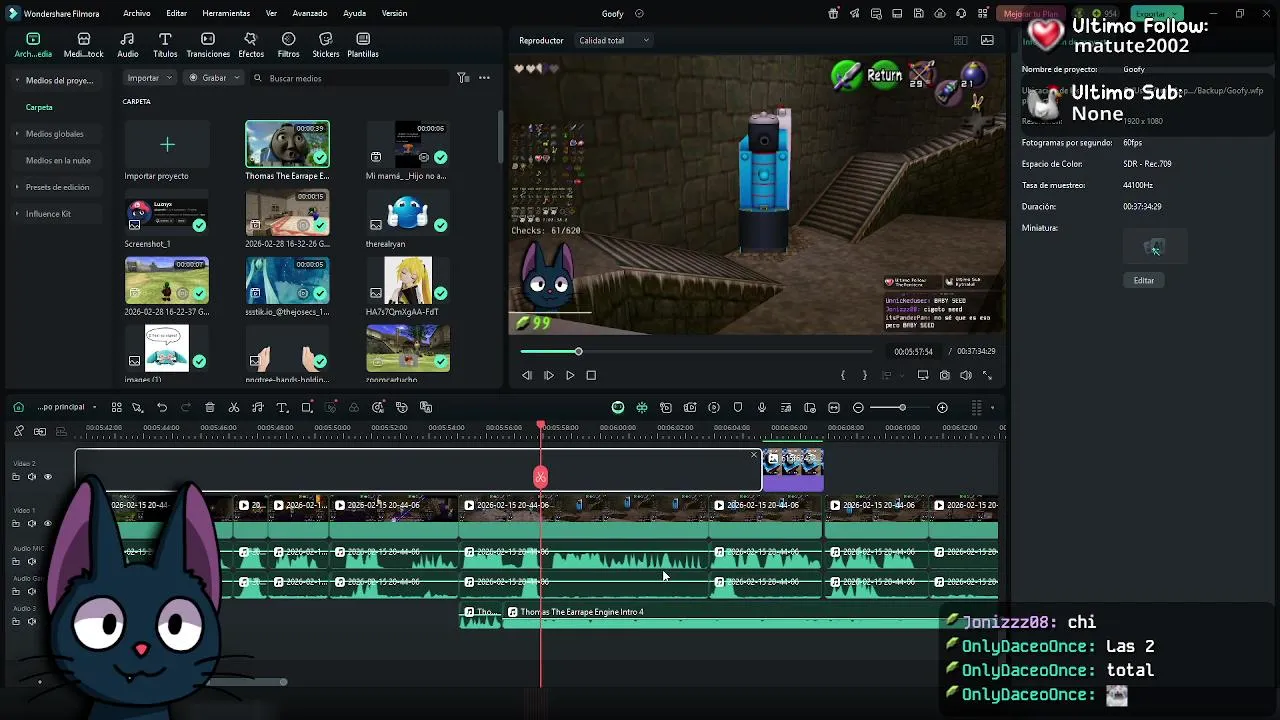
Task: Expand Medios del proyecto tree
Action: point(17,80)
